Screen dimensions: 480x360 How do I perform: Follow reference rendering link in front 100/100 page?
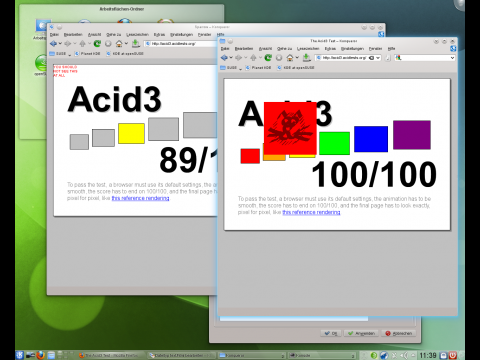[311, 212]
